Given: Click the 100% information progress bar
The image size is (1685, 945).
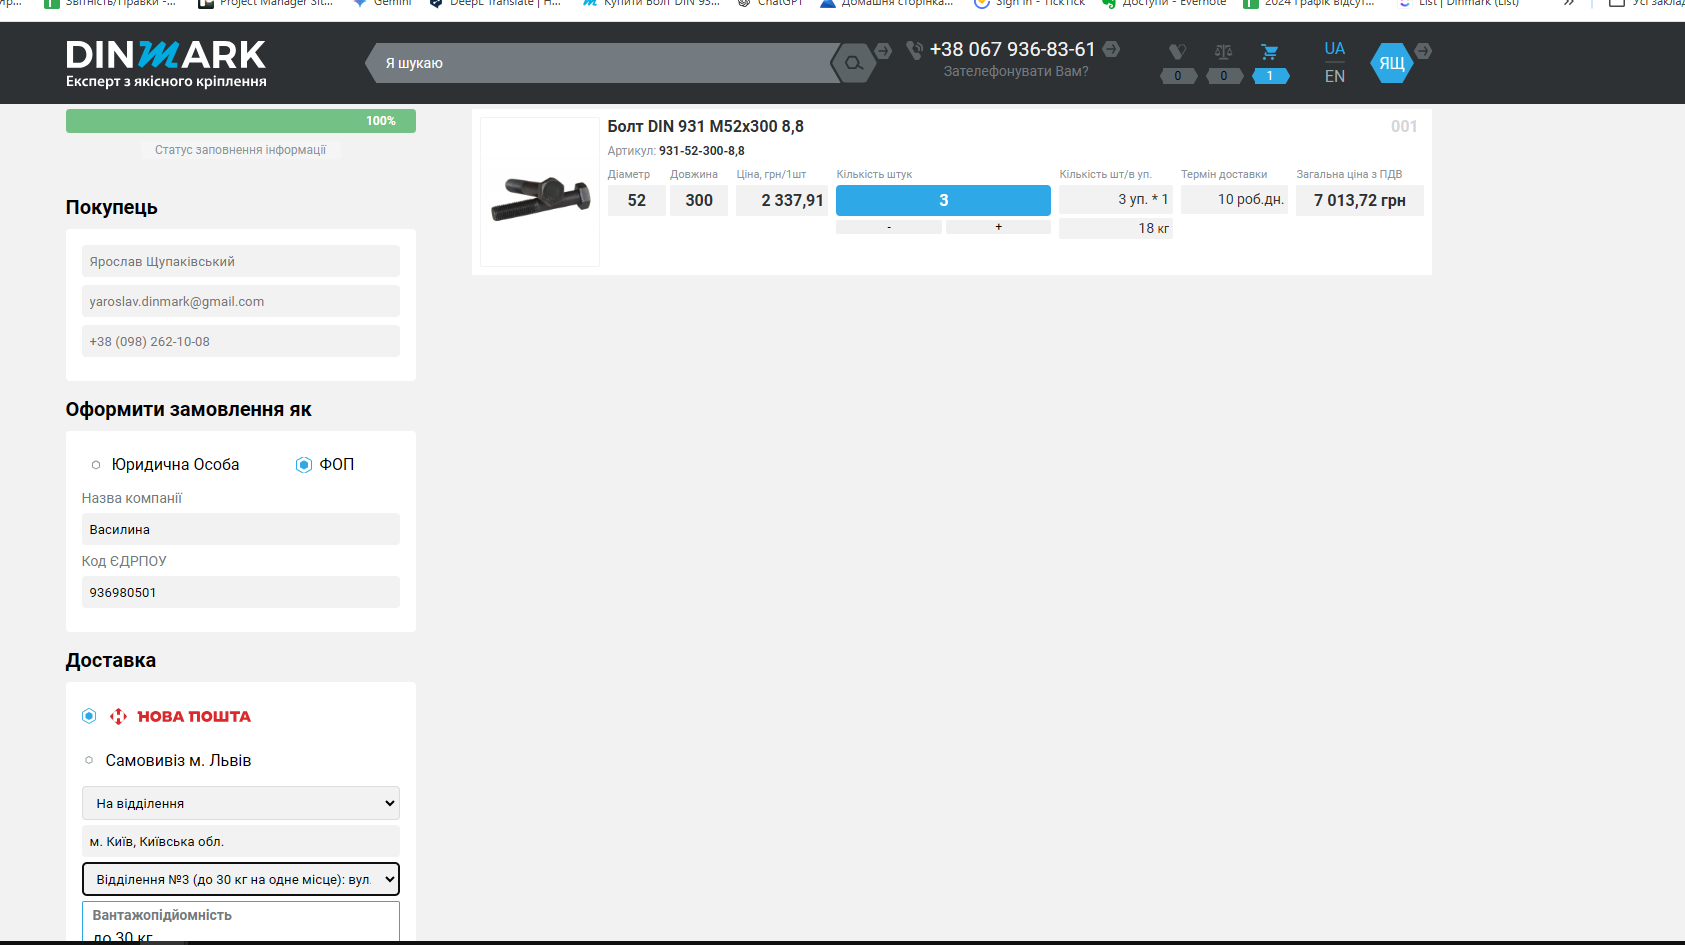Looking at the screenshot, I should tap(241, 121).
